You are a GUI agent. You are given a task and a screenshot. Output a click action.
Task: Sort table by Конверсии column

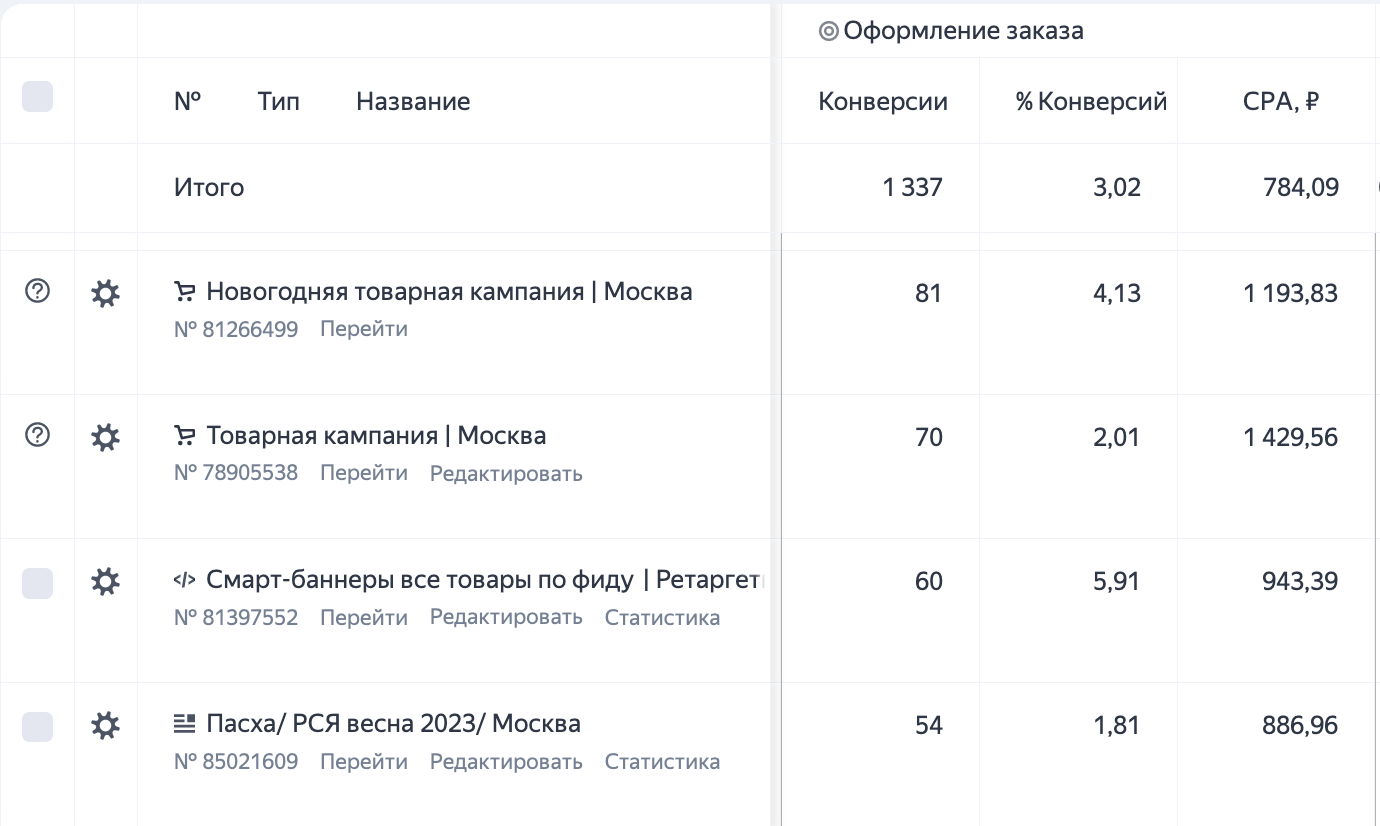(883, 101)
